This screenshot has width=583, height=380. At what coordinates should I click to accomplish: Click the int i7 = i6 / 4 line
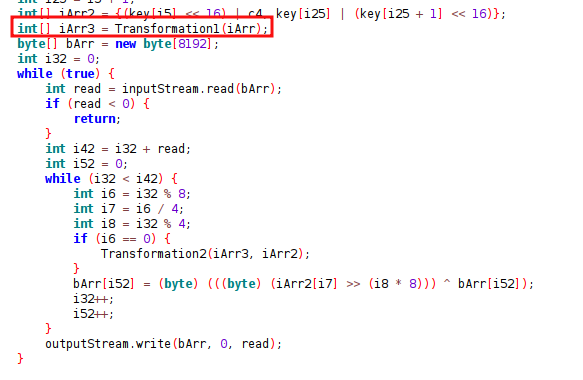pyautogui.click(x=128, y=209)
